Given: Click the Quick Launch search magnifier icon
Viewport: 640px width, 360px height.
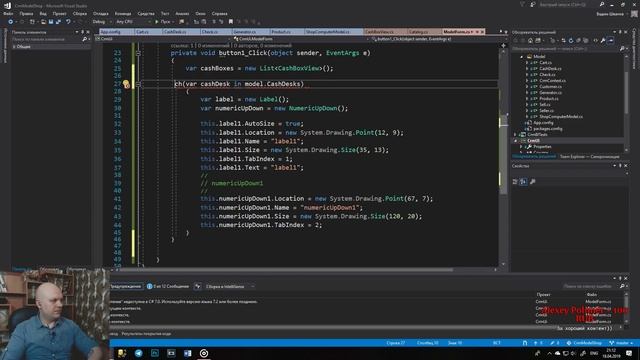Looking at the screenshot, I should click(602, 4).
